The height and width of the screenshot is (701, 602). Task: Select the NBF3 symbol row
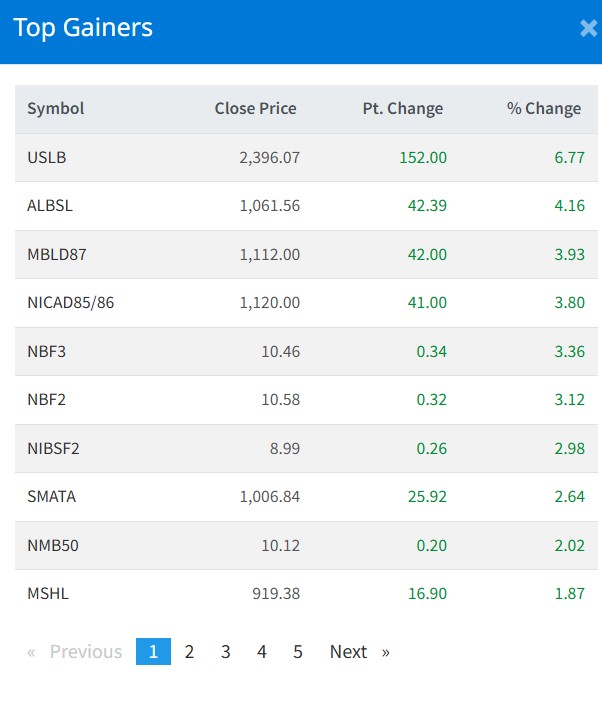coord(47,352)
